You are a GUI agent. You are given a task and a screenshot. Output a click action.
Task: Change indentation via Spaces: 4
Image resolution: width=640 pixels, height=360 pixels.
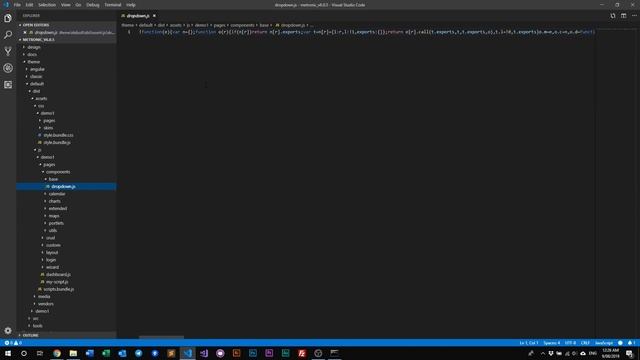552,343
